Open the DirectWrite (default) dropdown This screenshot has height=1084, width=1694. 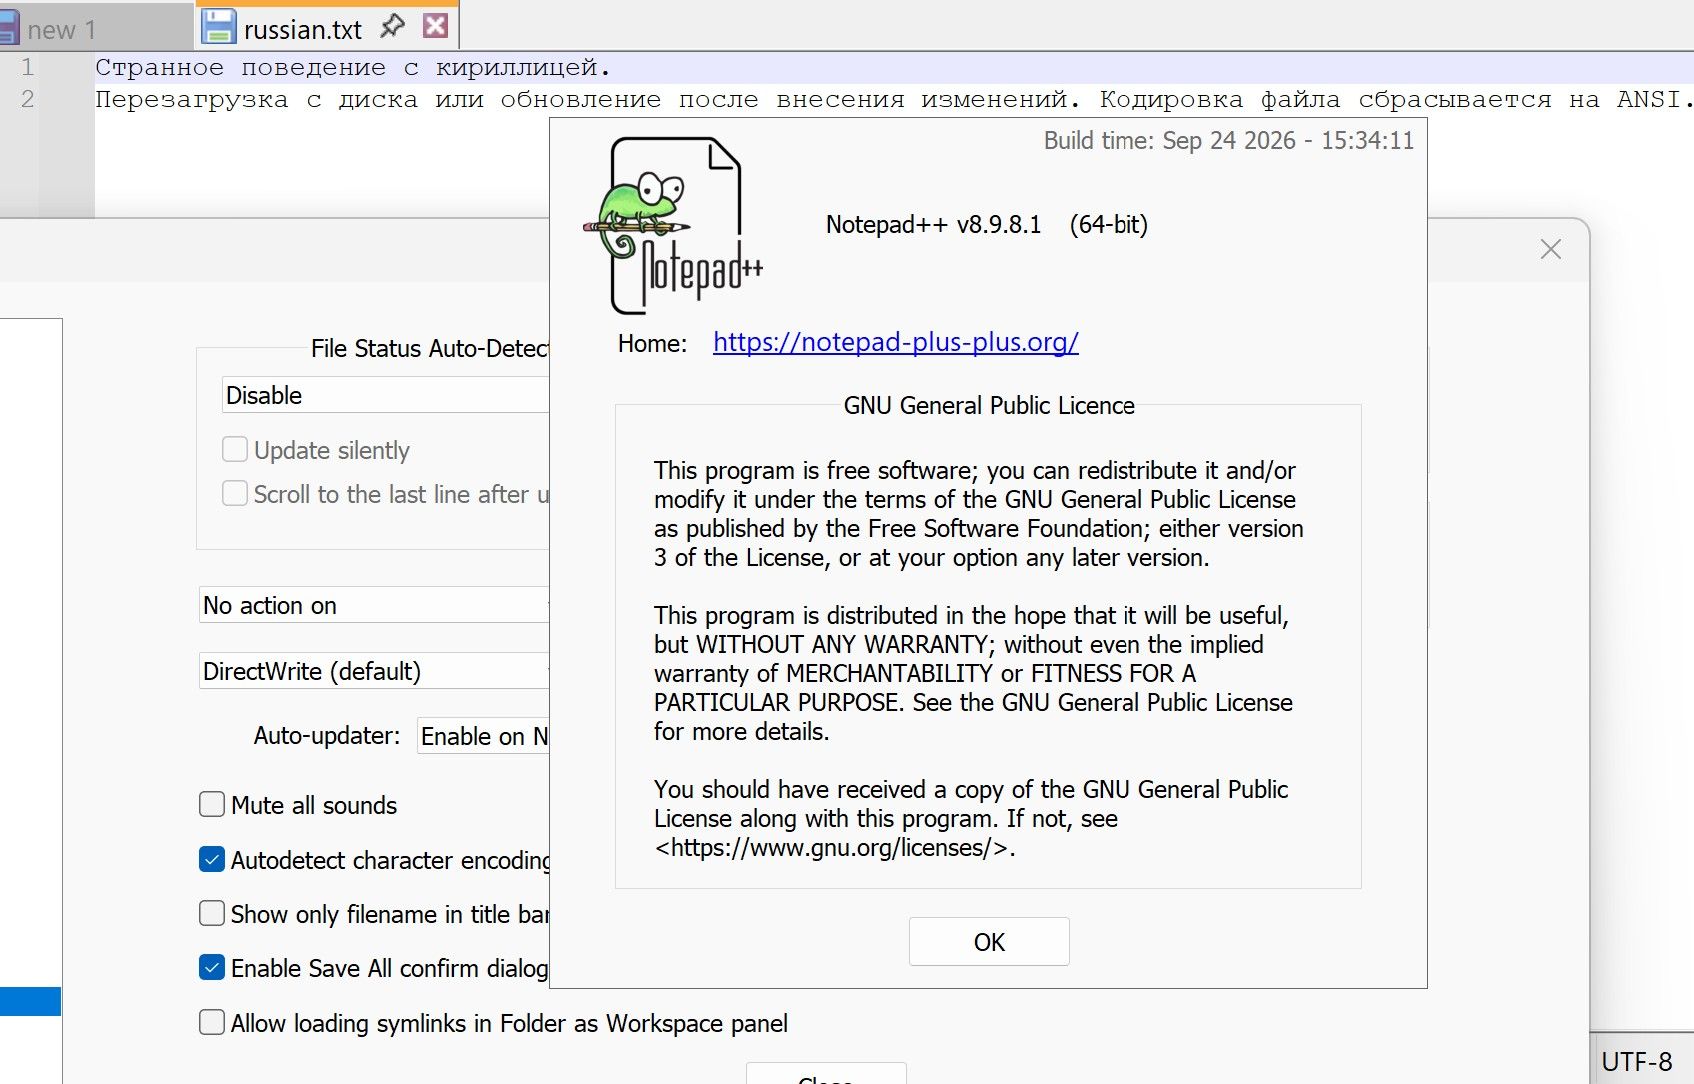pos(374,671)
